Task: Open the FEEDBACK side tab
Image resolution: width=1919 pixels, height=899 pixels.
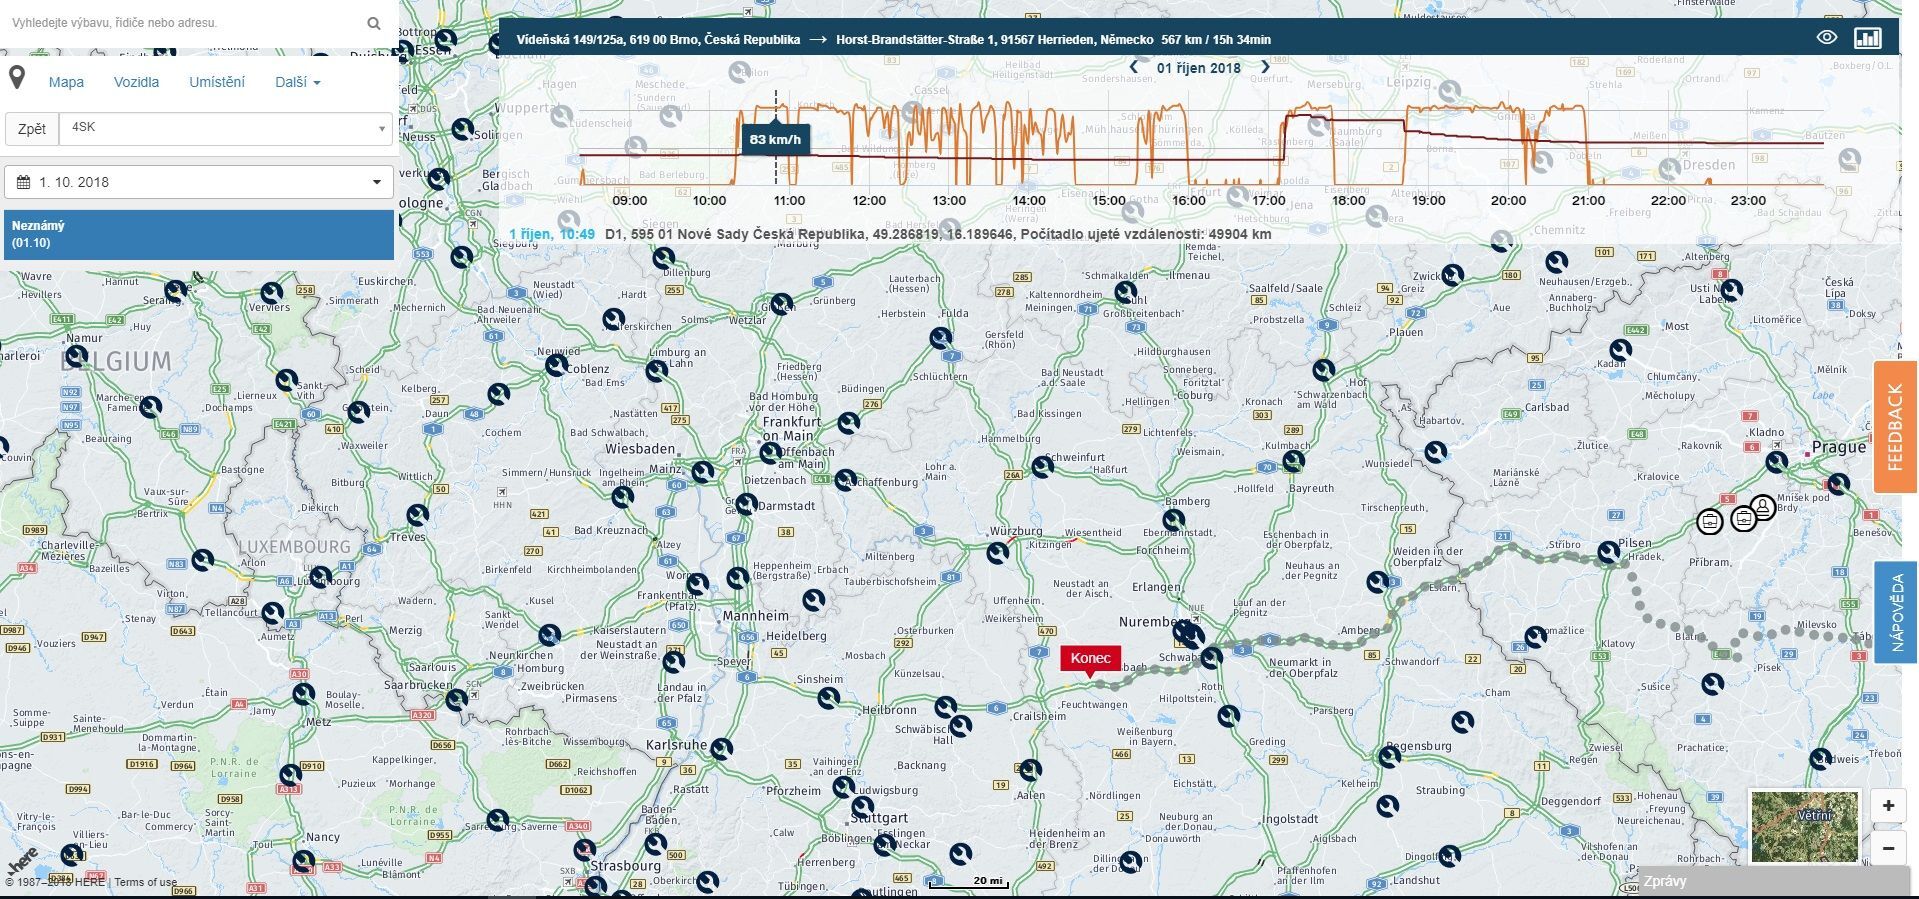Action: [1895, 427]
